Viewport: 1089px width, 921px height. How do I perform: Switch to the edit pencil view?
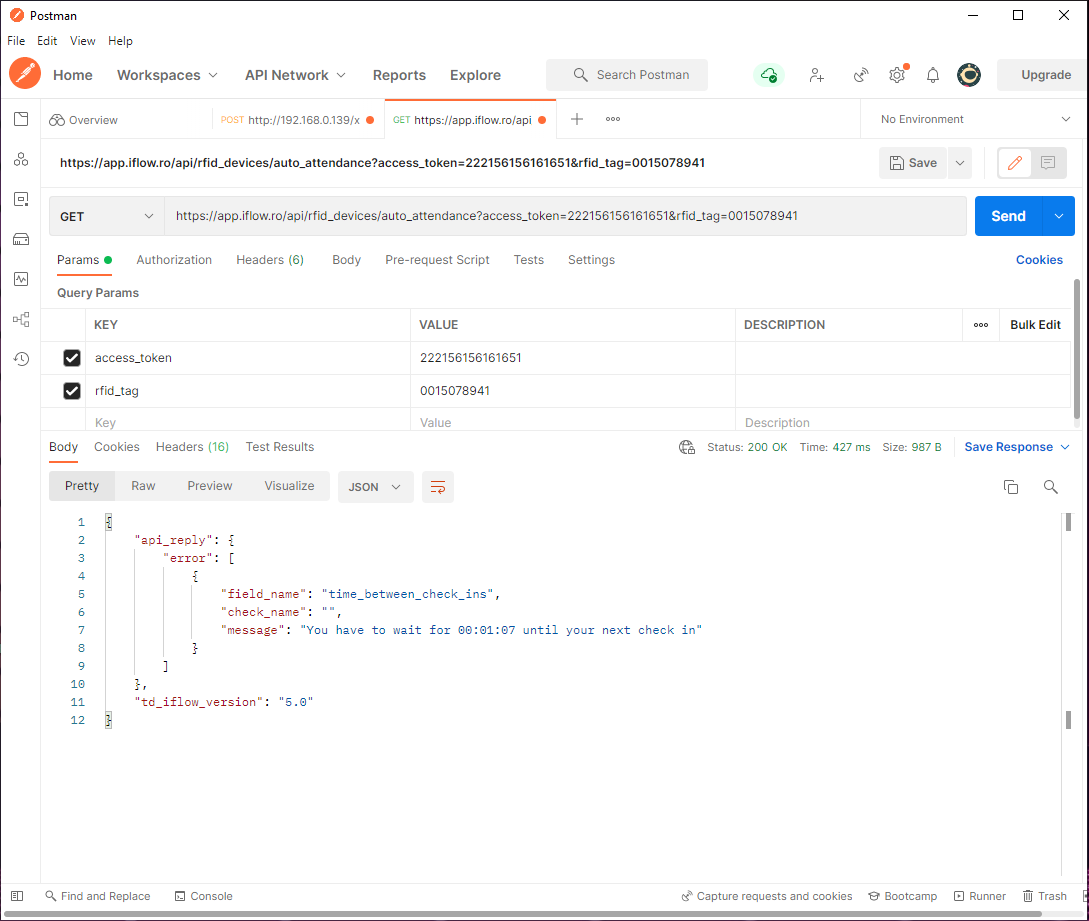(1015, 163)
